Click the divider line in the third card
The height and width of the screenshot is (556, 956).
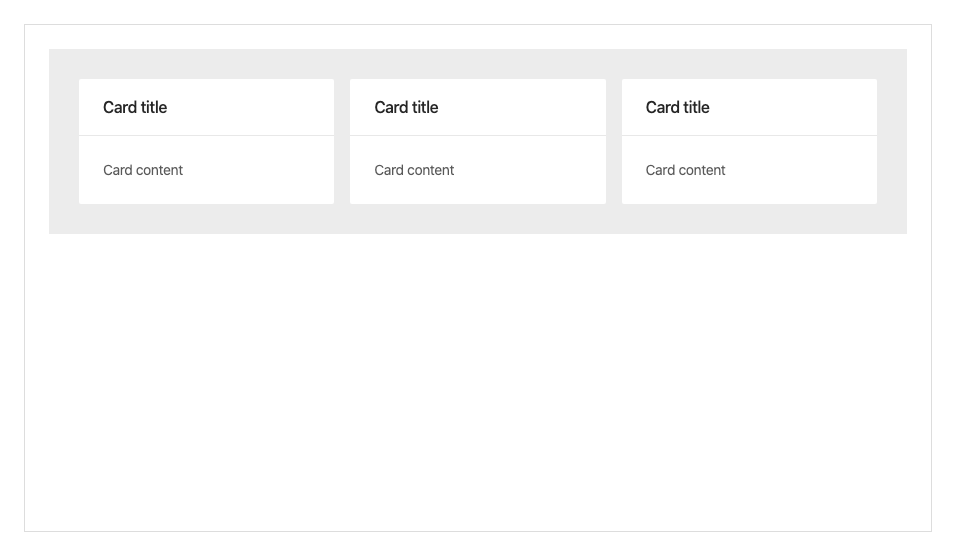point(749,135)
